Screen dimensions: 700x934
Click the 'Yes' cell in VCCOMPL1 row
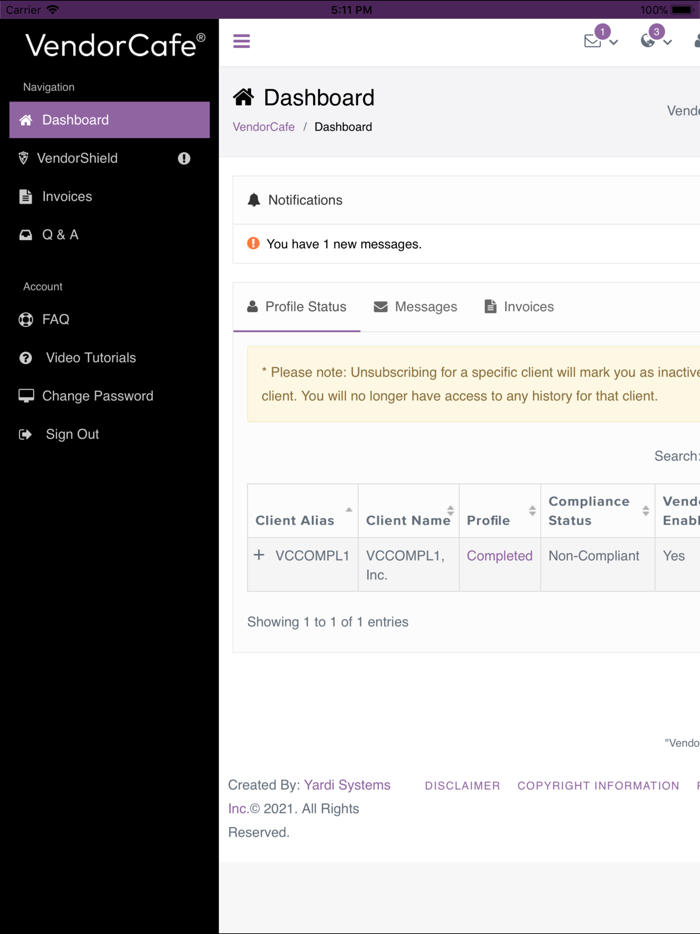(x=674, y=556)
